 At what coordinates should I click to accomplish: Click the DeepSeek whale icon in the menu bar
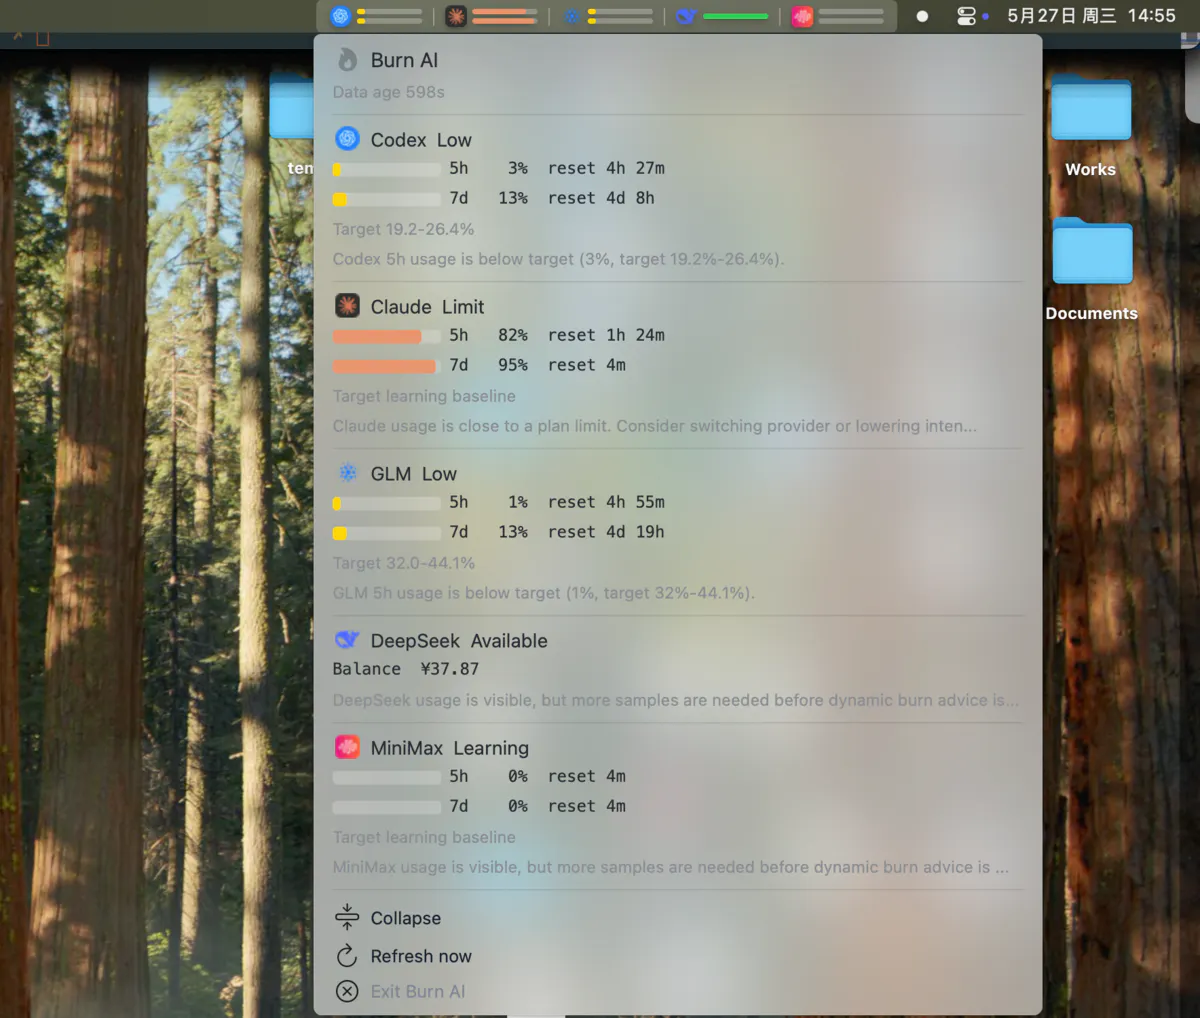click(x=686, y=16)
